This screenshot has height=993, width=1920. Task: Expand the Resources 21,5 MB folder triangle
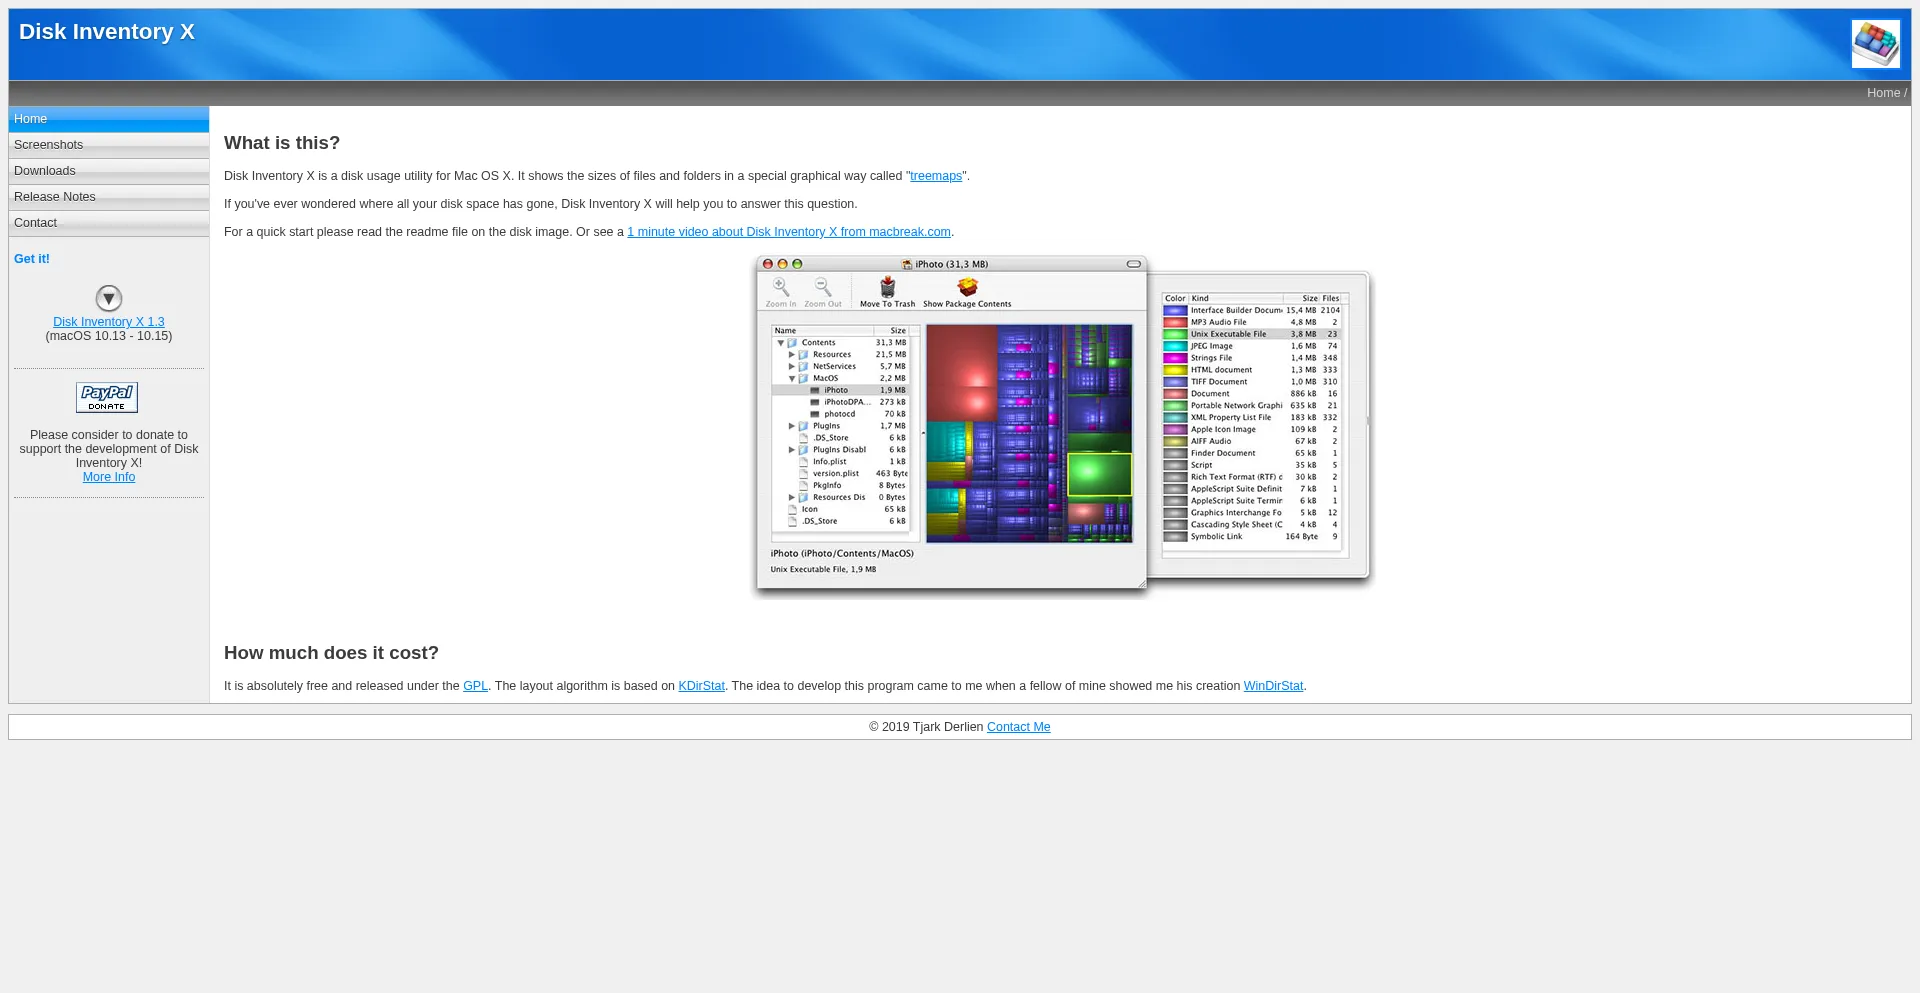(791, 354)
